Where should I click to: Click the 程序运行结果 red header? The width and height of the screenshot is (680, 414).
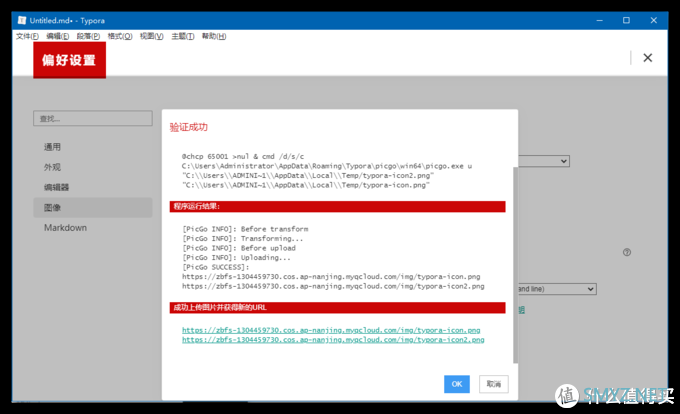click(337, 206)
